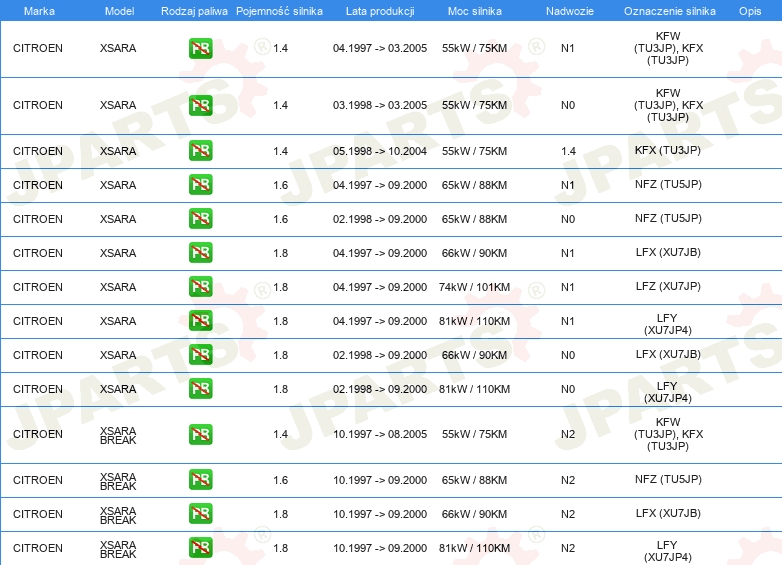Click fuel icon in XSARA BREAK 1.4 row
This screenshot has width=782, height=565.
200,434
